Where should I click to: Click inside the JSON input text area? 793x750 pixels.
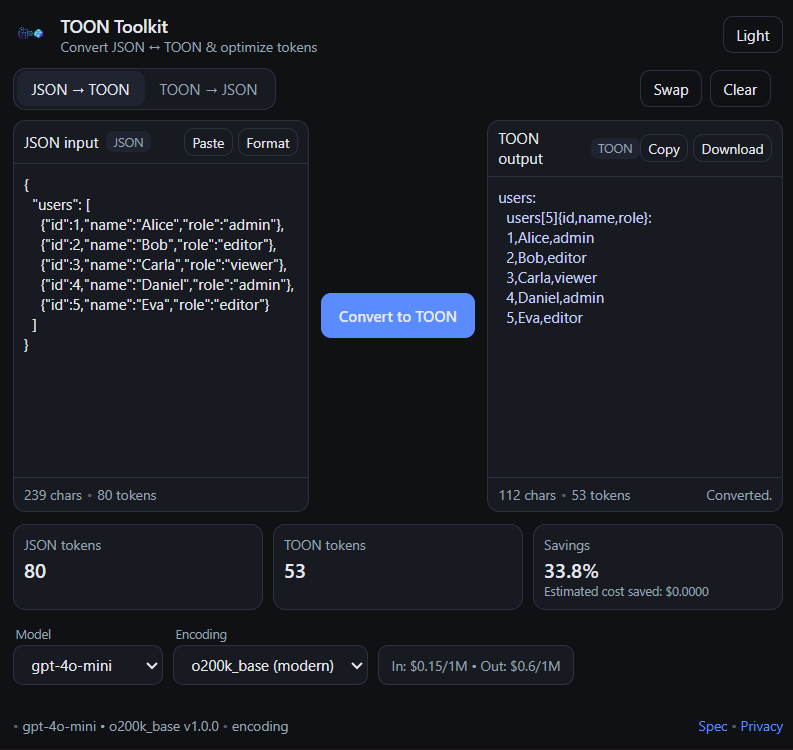(x=160, y=400)
